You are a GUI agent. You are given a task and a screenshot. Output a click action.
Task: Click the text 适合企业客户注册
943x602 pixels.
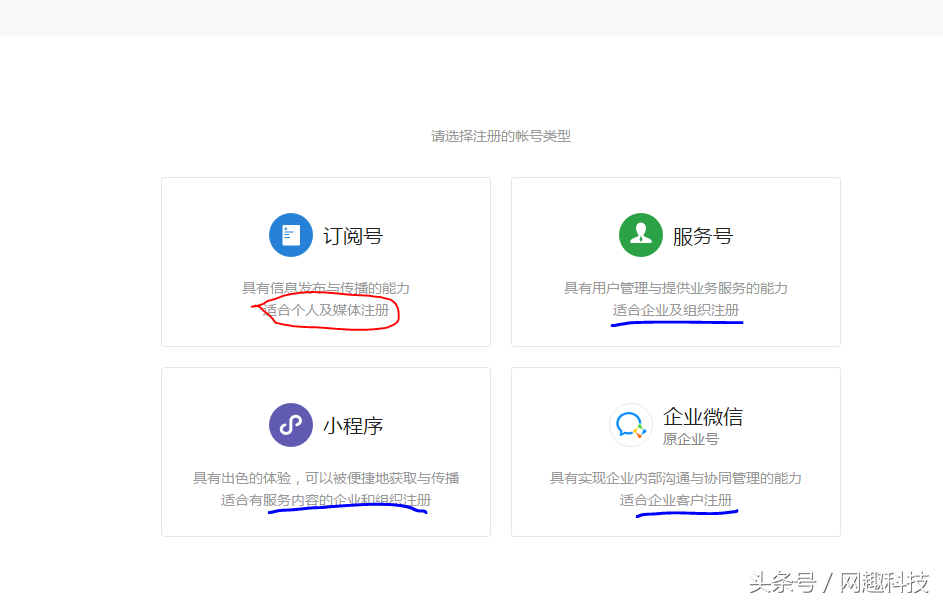675,500
